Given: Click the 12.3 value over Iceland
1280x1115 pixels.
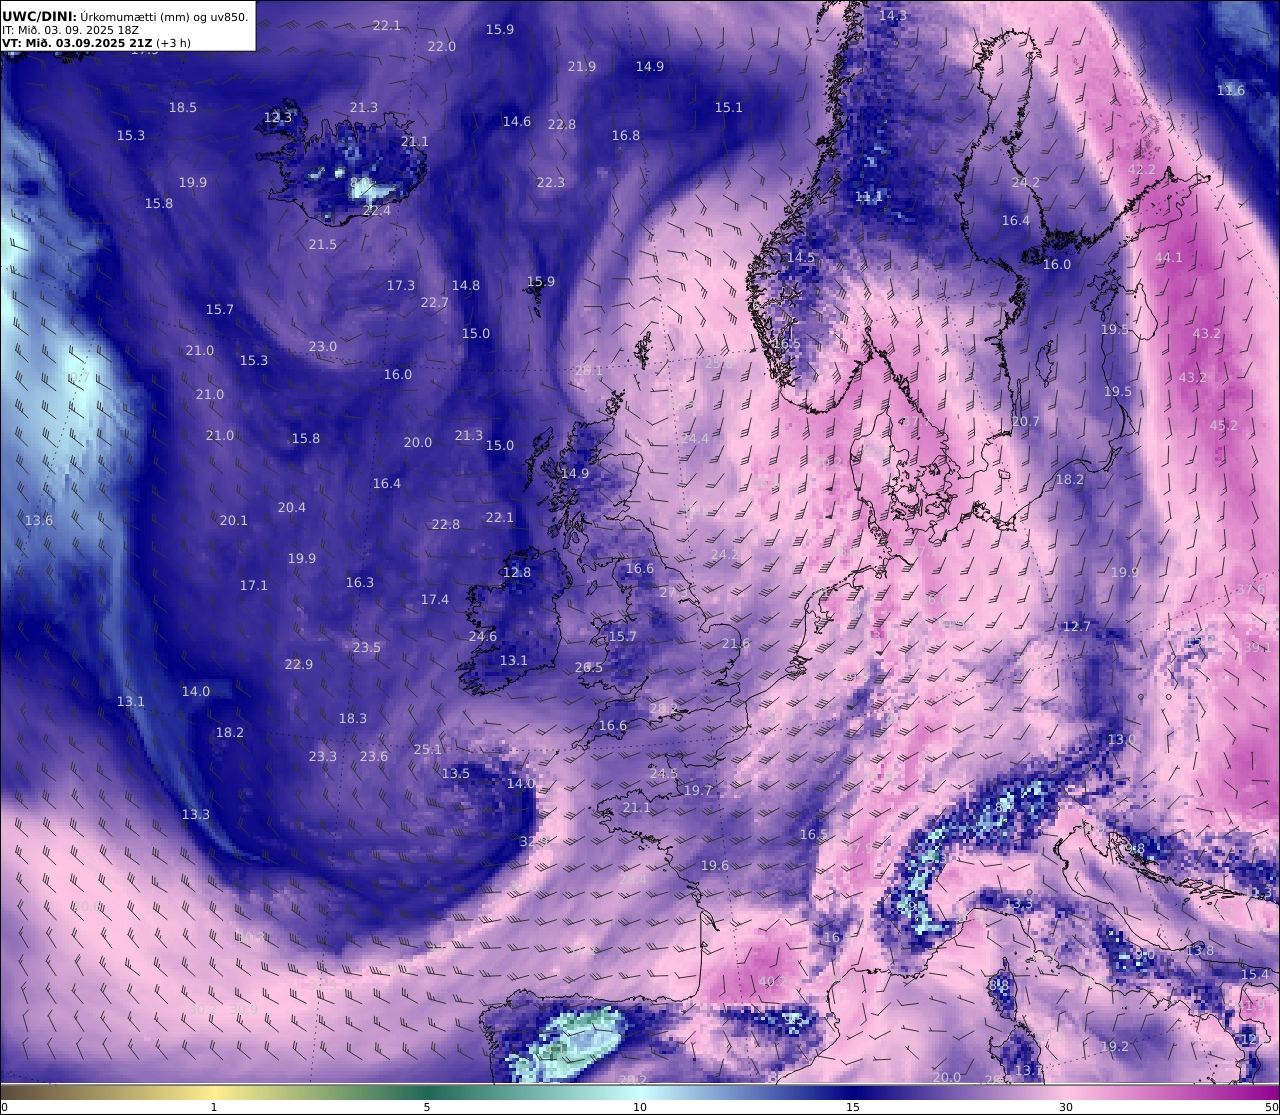Looking at the screenshot, I should [278, 118].
